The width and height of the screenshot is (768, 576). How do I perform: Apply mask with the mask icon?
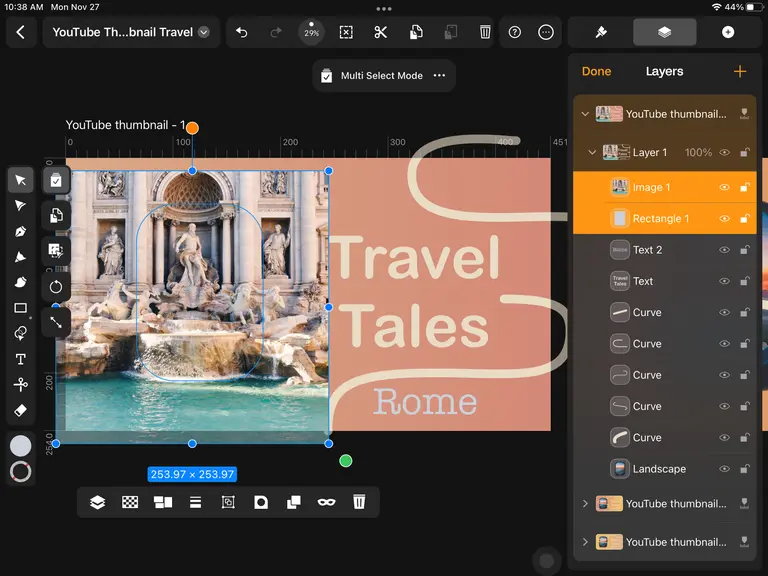tap(326, 502)
